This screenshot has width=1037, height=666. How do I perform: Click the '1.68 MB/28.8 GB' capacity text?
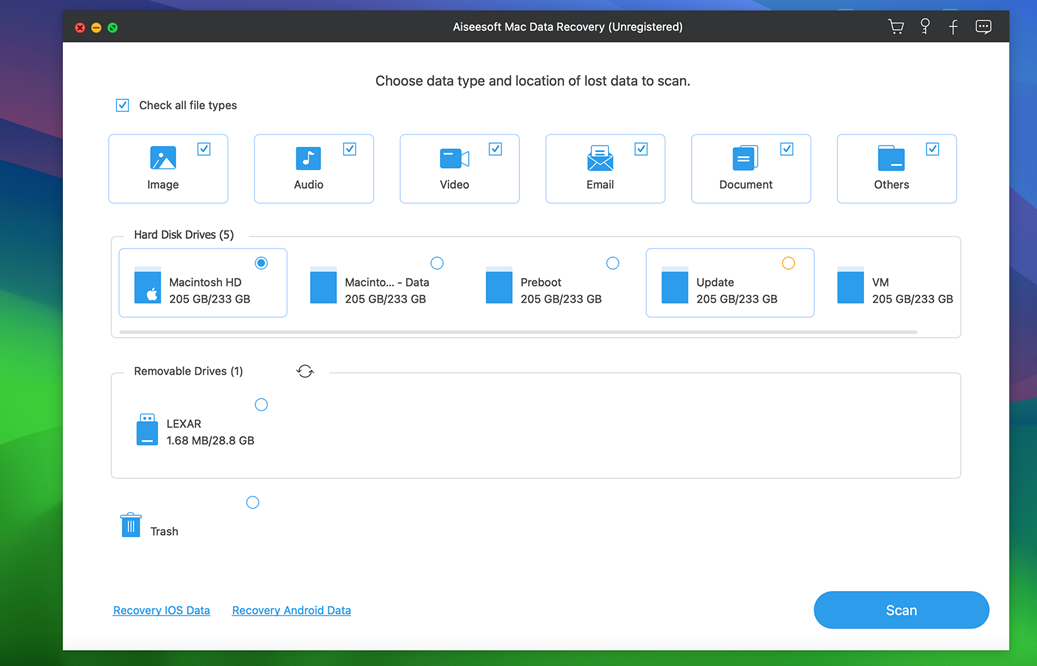point(210,440)
